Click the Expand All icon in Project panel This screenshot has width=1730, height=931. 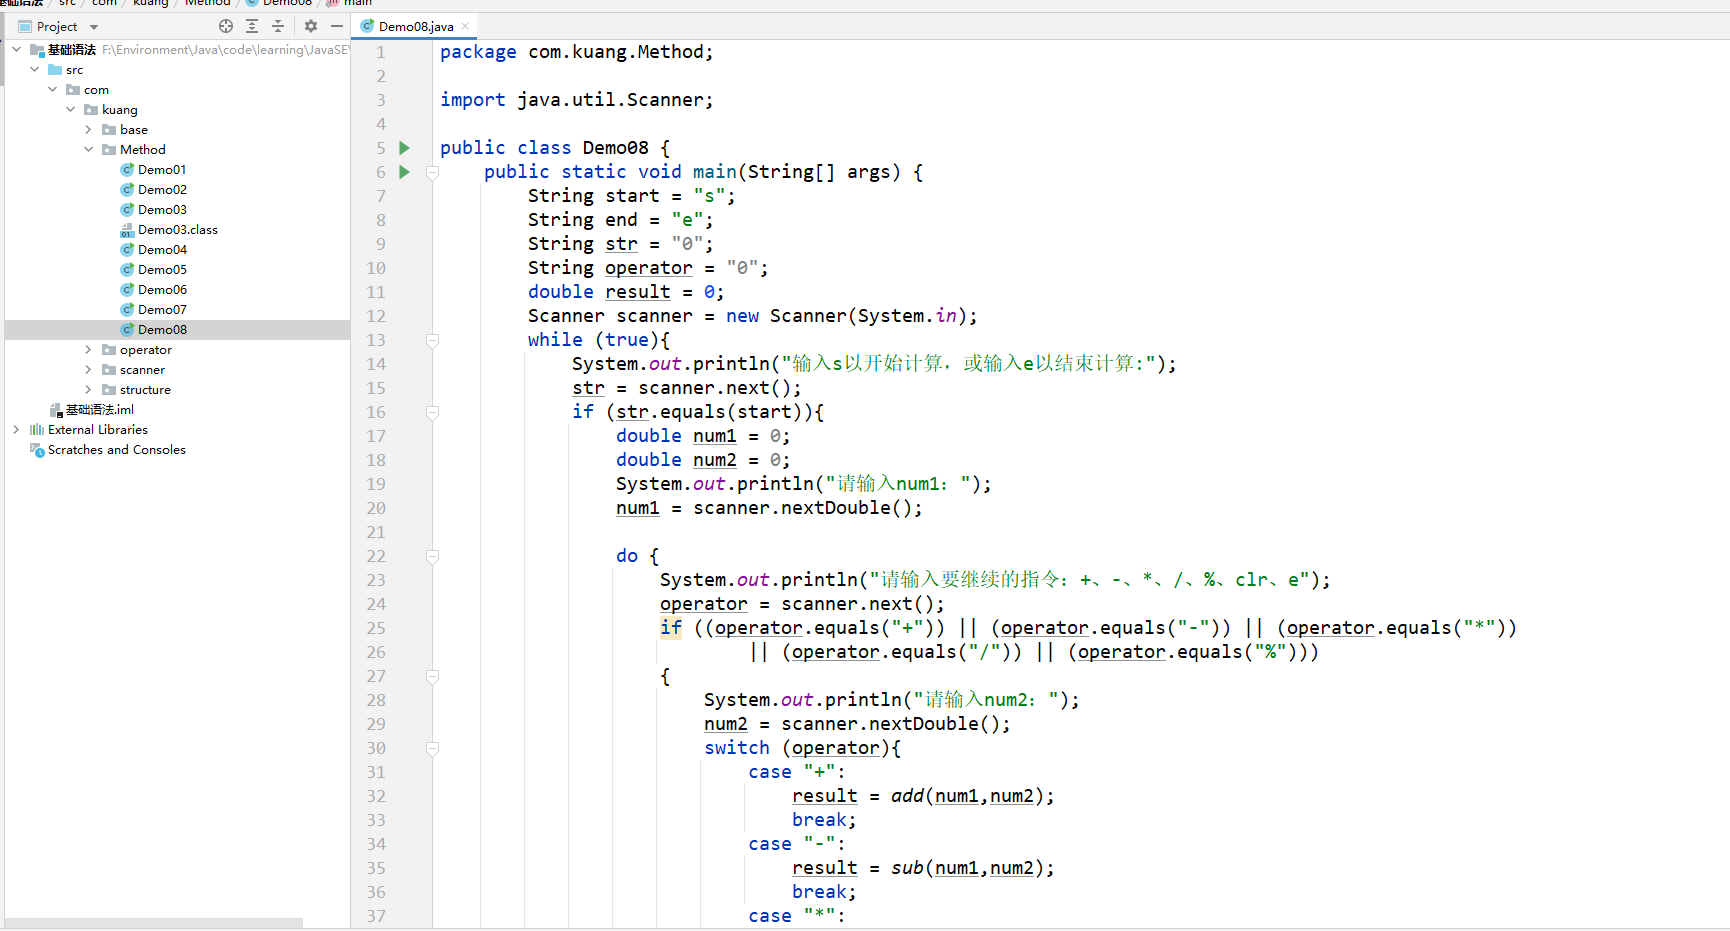252,27
